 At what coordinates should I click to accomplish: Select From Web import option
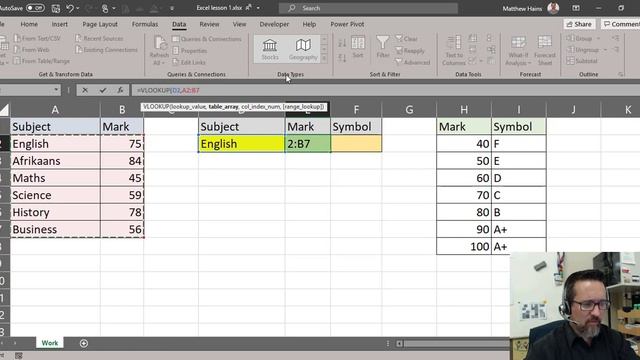click(31, 50)
